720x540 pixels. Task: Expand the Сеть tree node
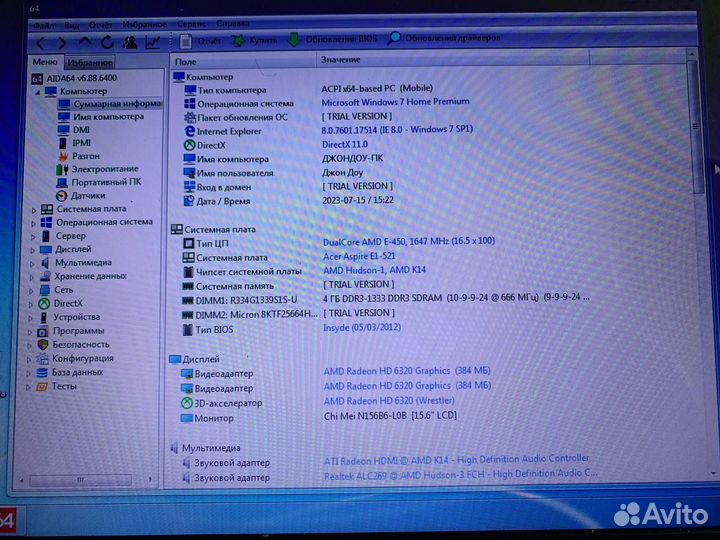tap(31, 292)
